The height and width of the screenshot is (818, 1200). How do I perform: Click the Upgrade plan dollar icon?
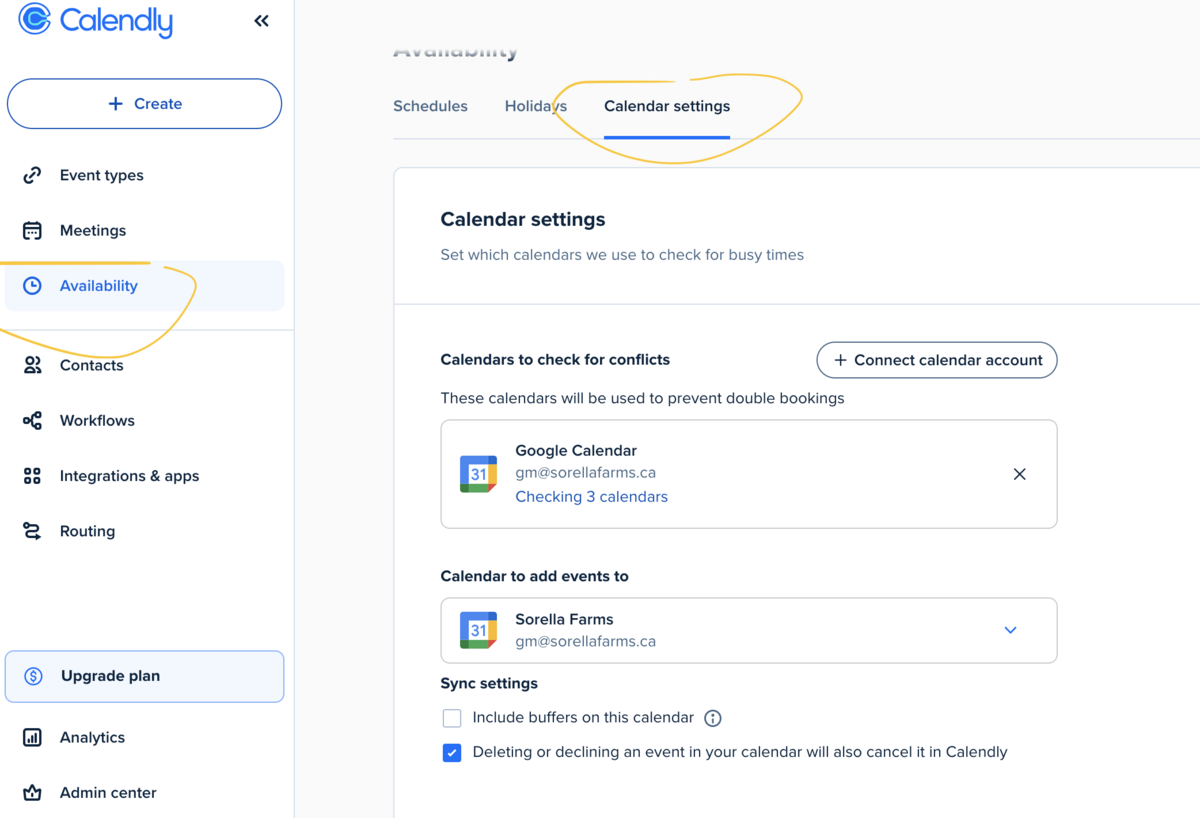click(33, 676)
